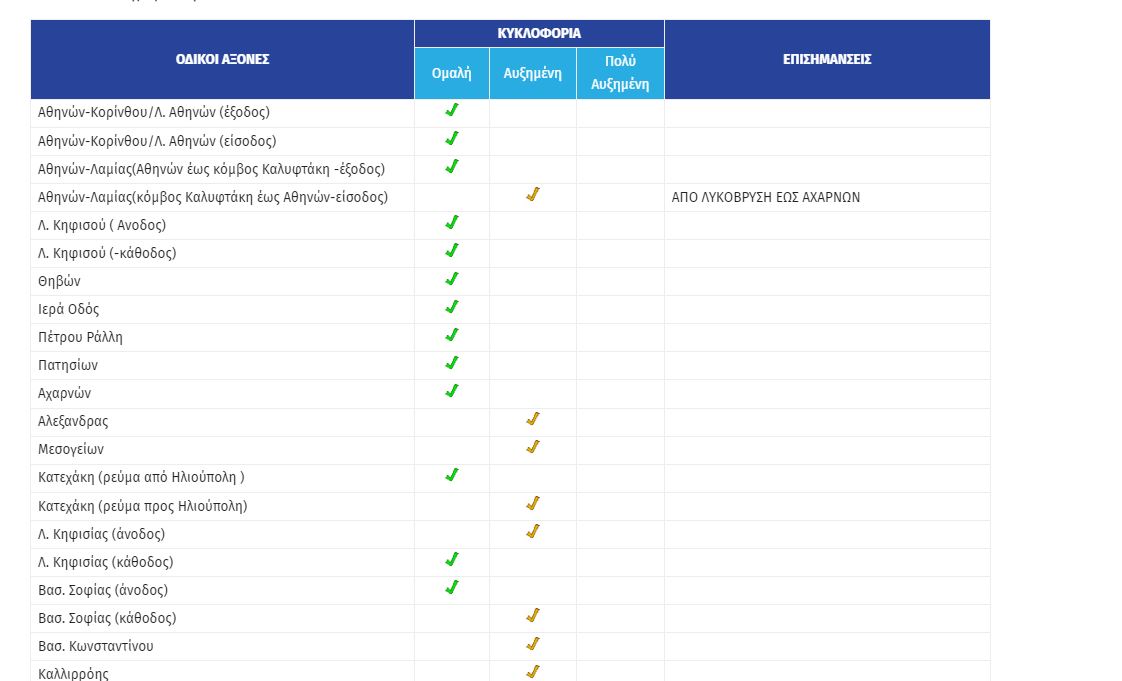Click yellow checkmark for Καλλιρρόης row
1122x681 pixels.
click(x=533, y=672)
